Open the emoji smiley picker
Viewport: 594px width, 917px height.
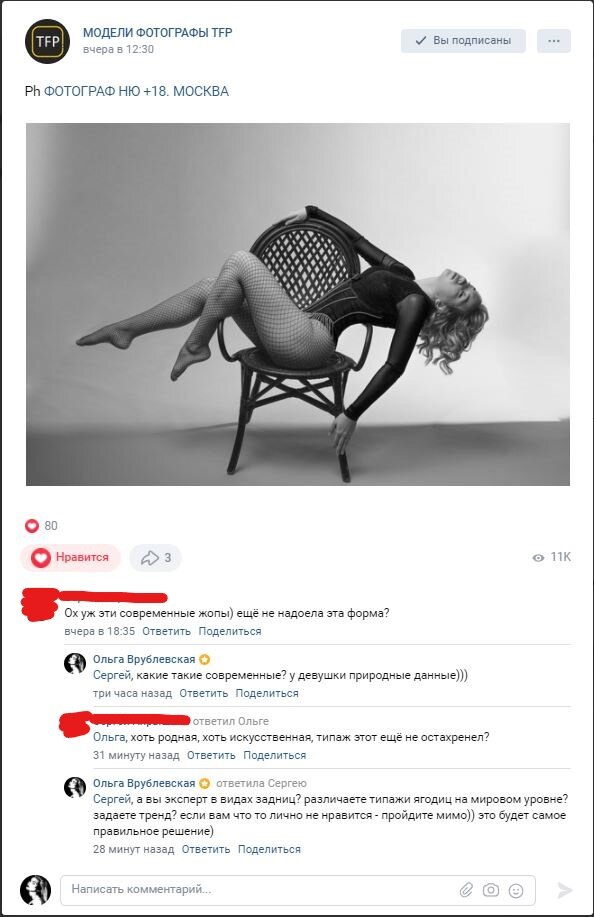pos(516,890)
